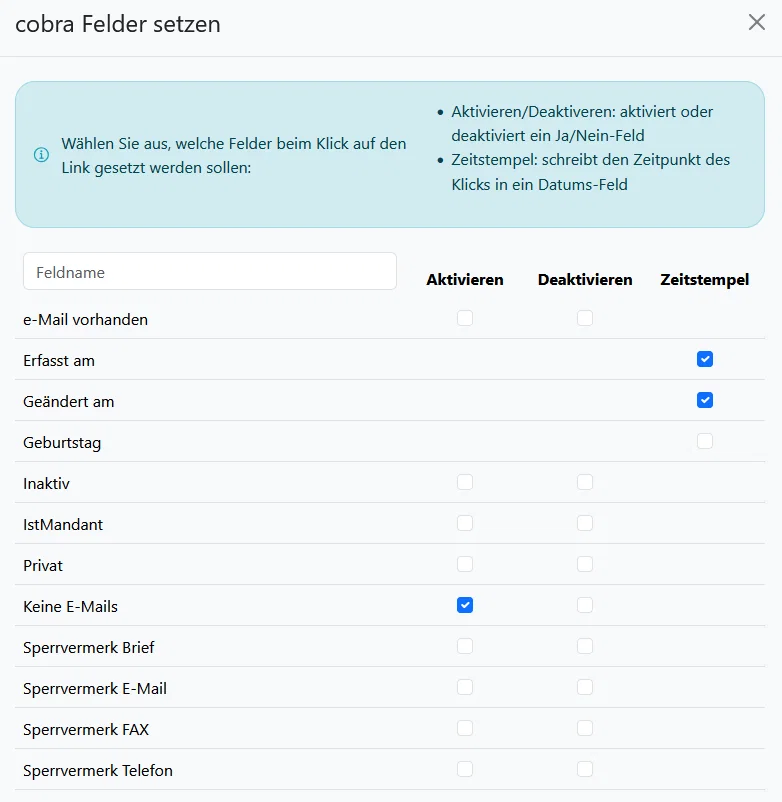Click the info icon in the hint box
782x802 pixels.
(x=41, y=154)
